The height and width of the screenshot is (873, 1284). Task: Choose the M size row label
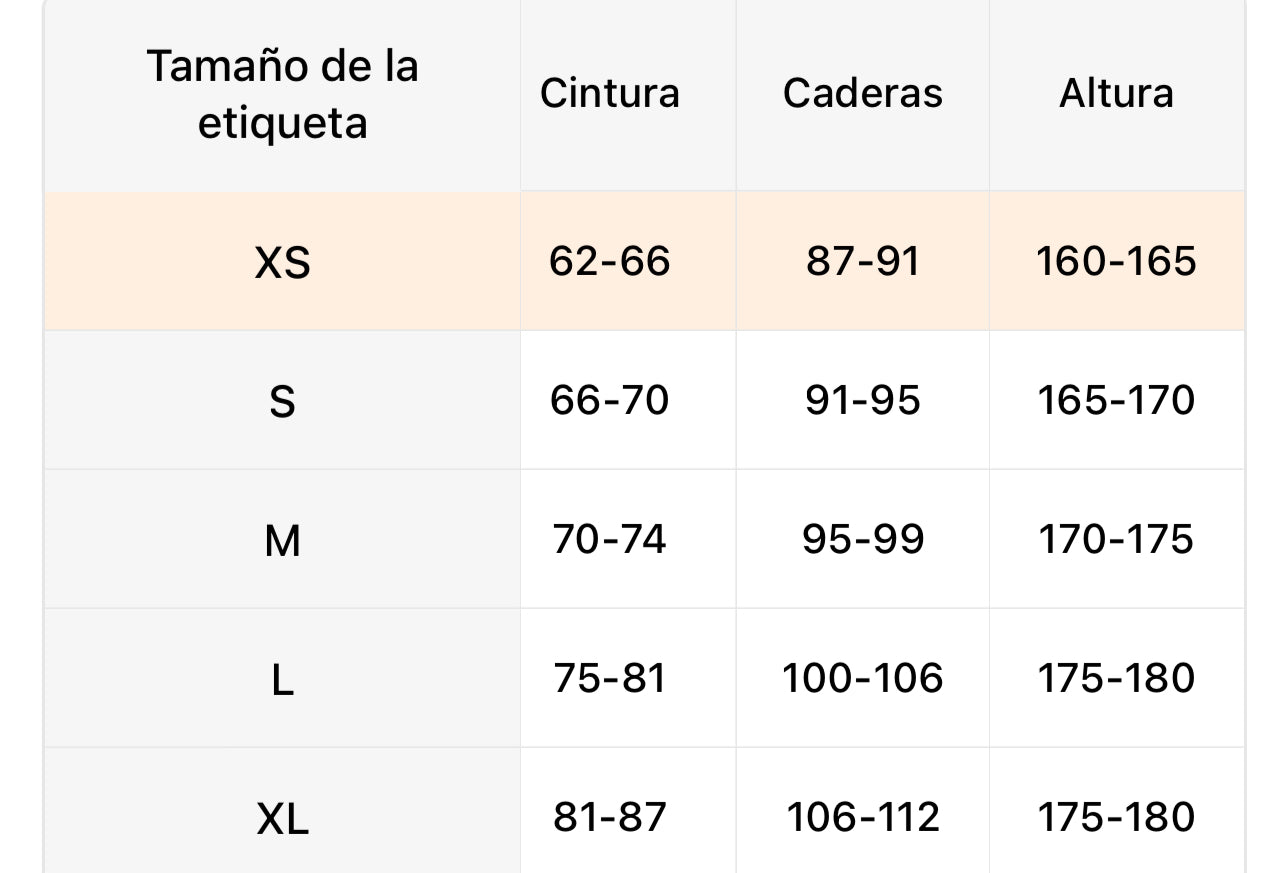pos(282,540)
